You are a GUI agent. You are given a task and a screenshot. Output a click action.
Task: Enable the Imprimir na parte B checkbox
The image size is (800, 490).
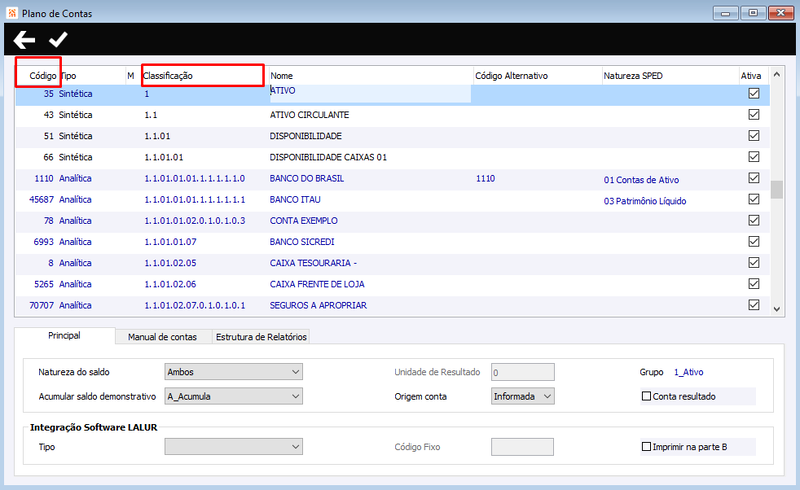[646, 447]
